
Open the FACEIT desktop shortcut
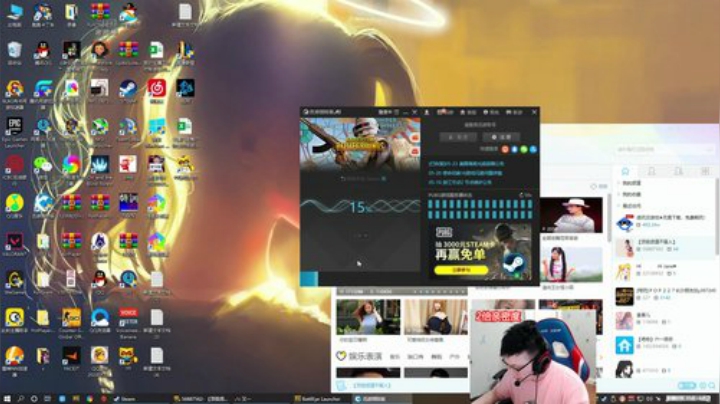(71, 359)
